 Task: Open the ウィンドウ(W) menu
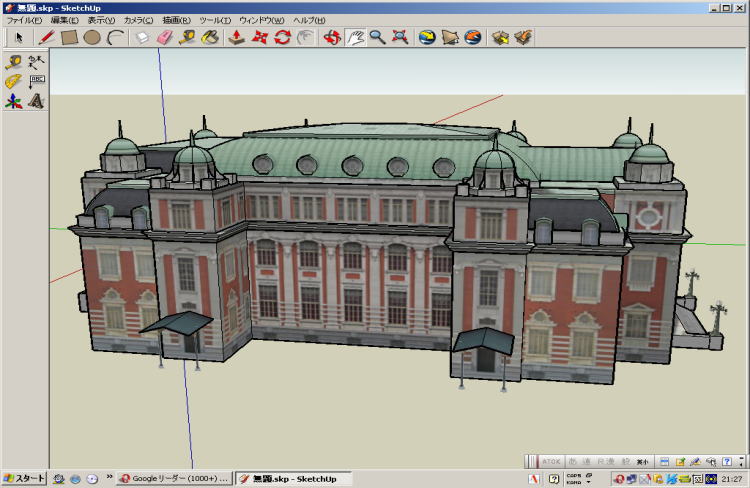pyautogui.click(x=261, y=20)
